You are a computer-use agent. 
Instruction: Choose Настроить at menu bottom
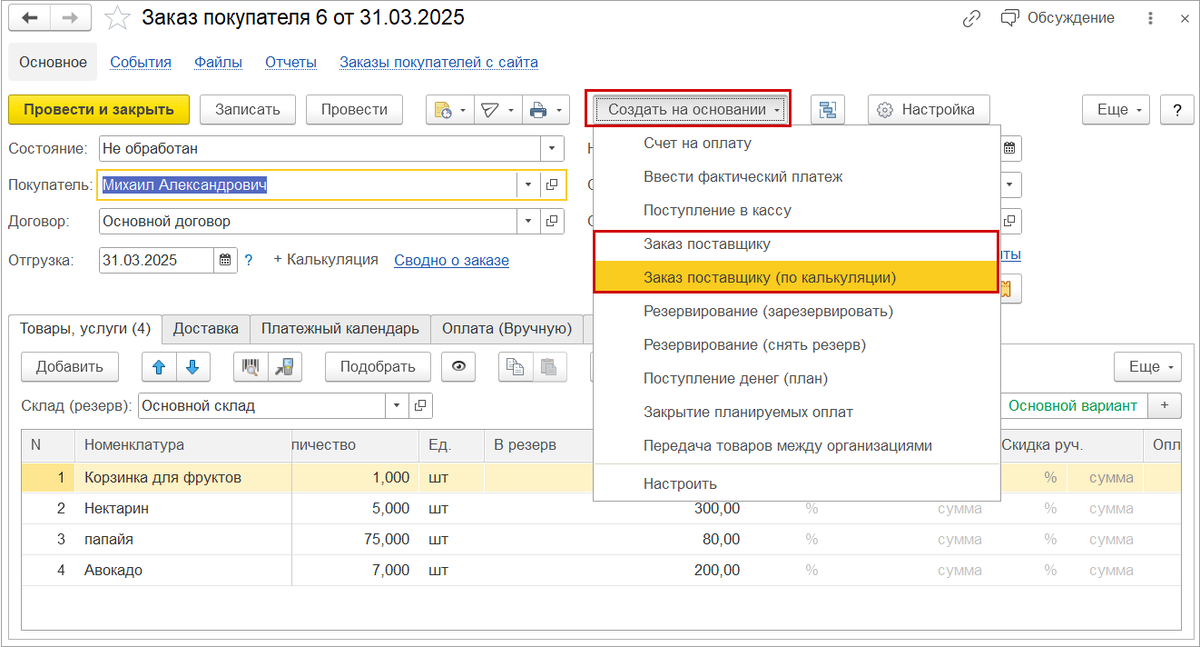[x=796, y=484]
